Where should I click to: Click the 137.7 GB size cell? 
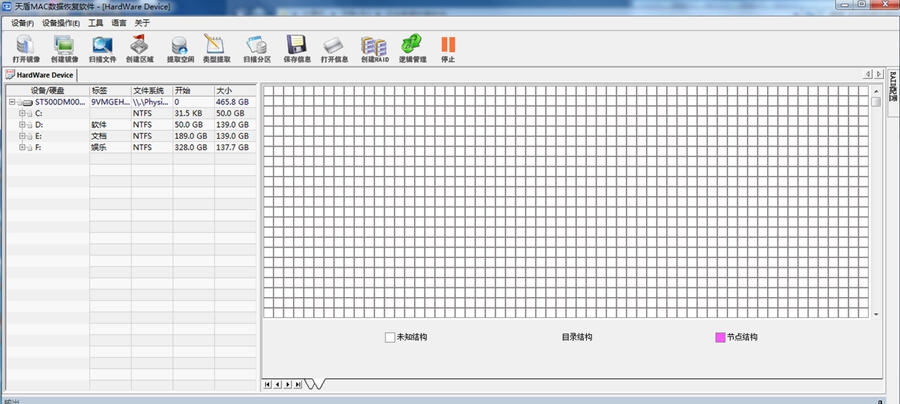(235, 148)
